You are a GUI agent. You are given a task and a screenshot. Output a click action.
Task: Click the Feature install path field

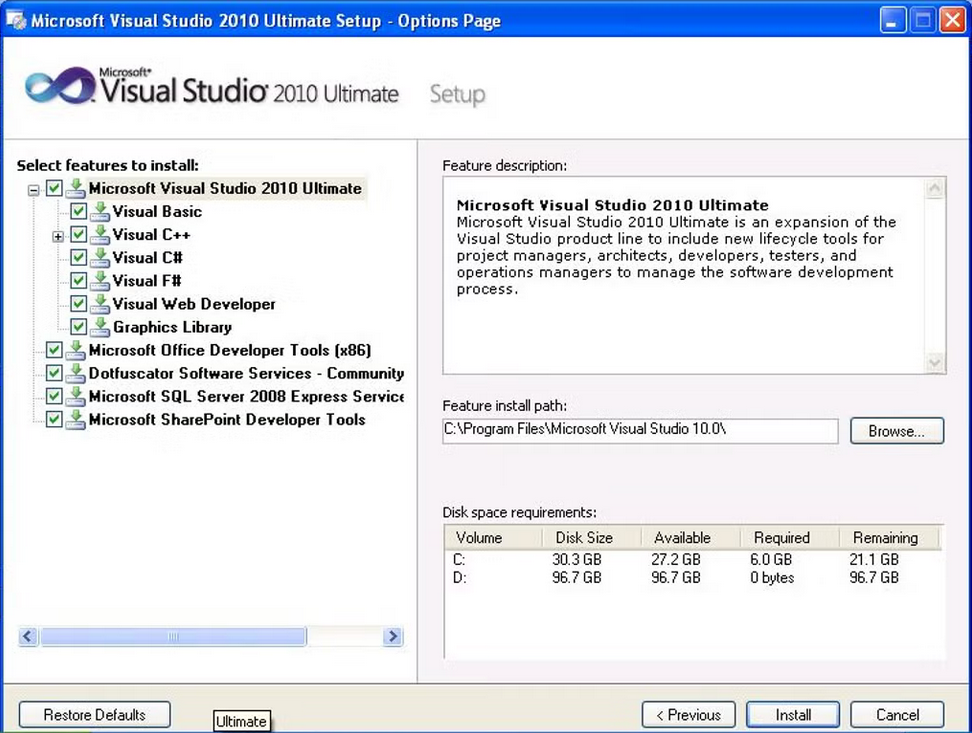coord(640,430)
